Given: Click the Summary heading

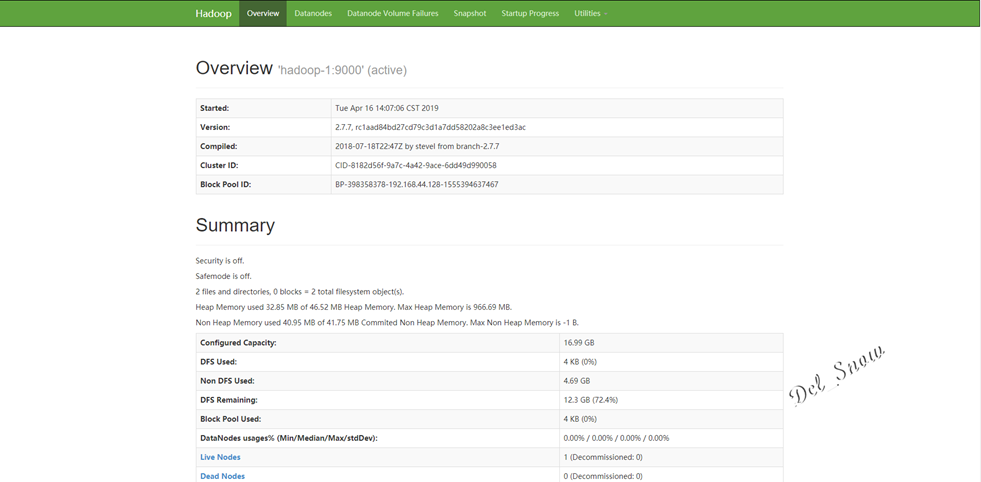Looking at the screenshot, I should click(x=235, y=225).
